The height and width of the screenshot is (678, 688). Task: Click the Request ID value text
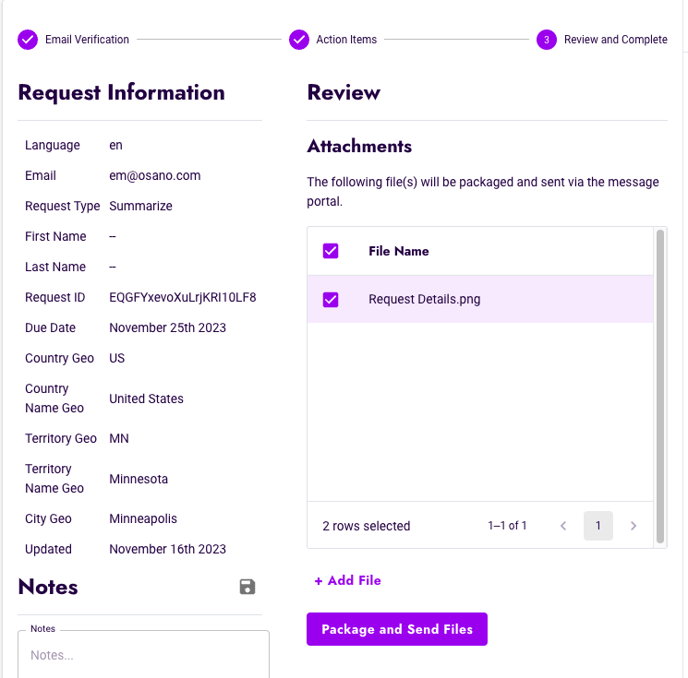click(182, 297)
